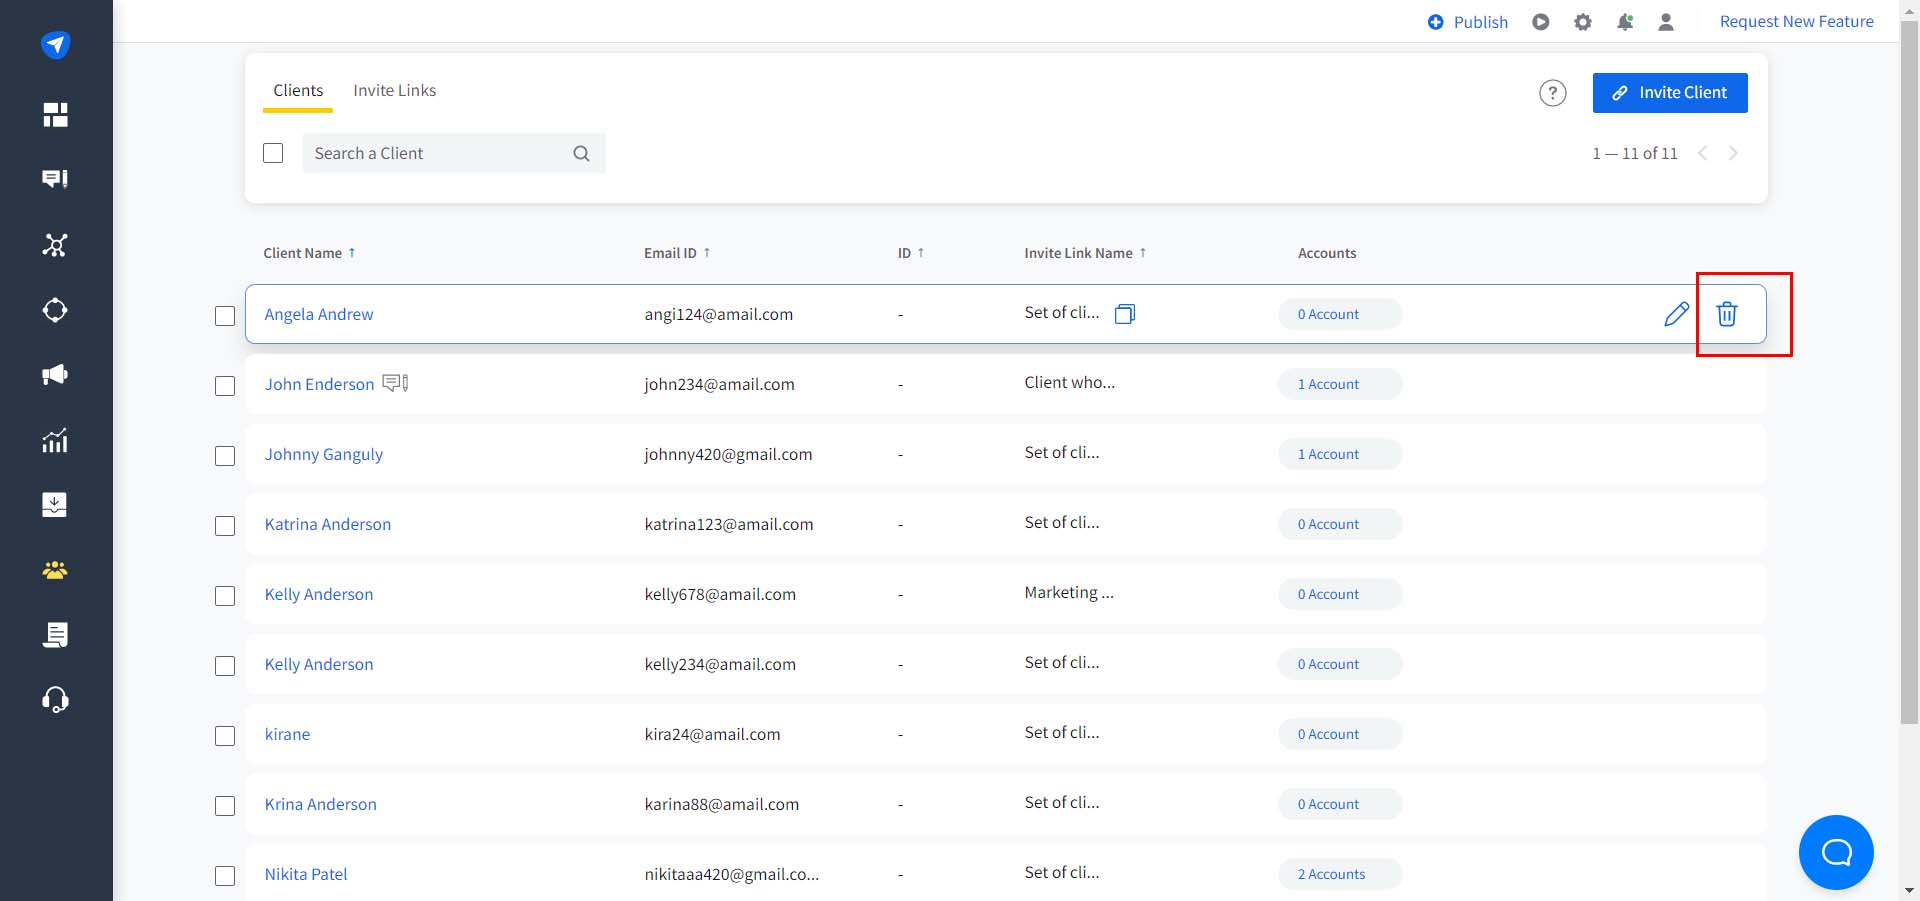The width and height of the screenshot is (1920, 901).
Task: Go to previous page arrow
Action: tap(1703, 153)
